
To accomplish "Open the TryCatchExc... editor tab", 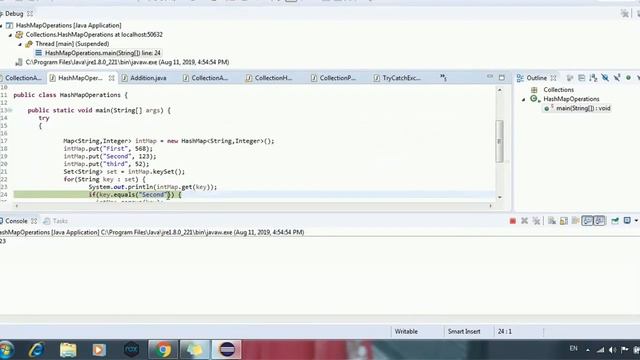I will (401, 78).
